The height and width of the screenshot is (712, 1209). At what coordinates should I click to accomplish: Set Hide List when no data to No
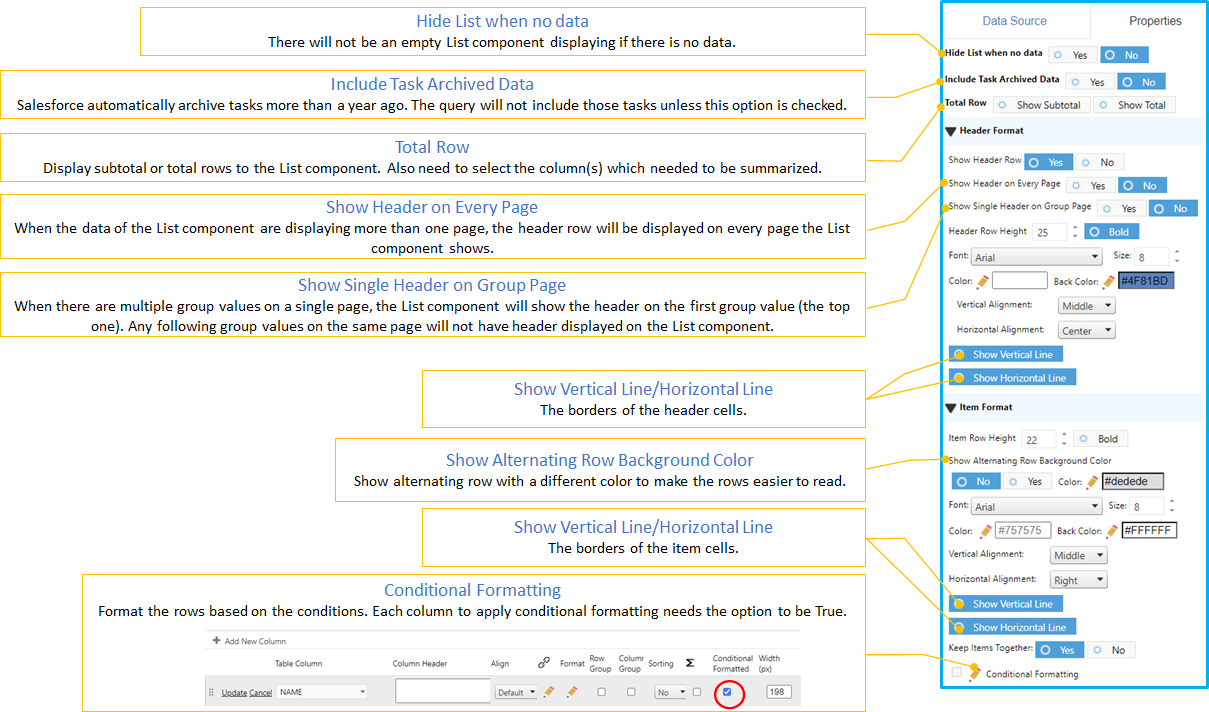(1125, 55)
